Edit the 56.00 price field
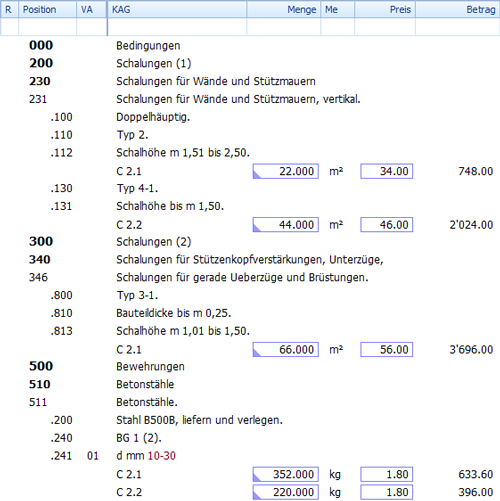The width and height of the screenshot is (500, 501). tap(386, 349)
